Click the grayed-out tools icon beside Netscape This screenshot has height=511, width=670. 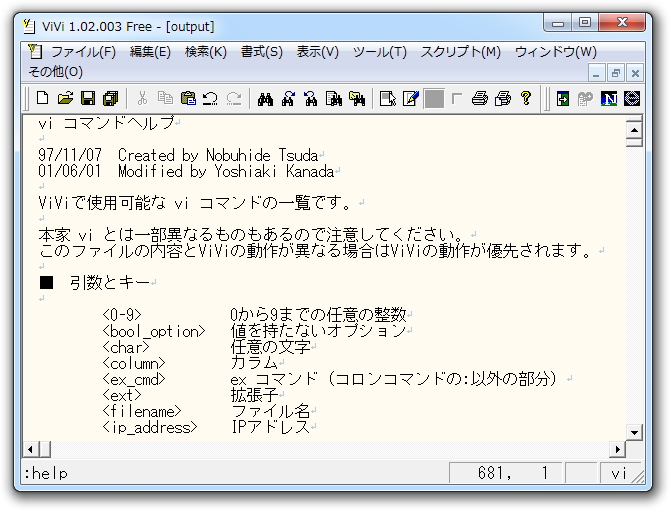(585, 99)
